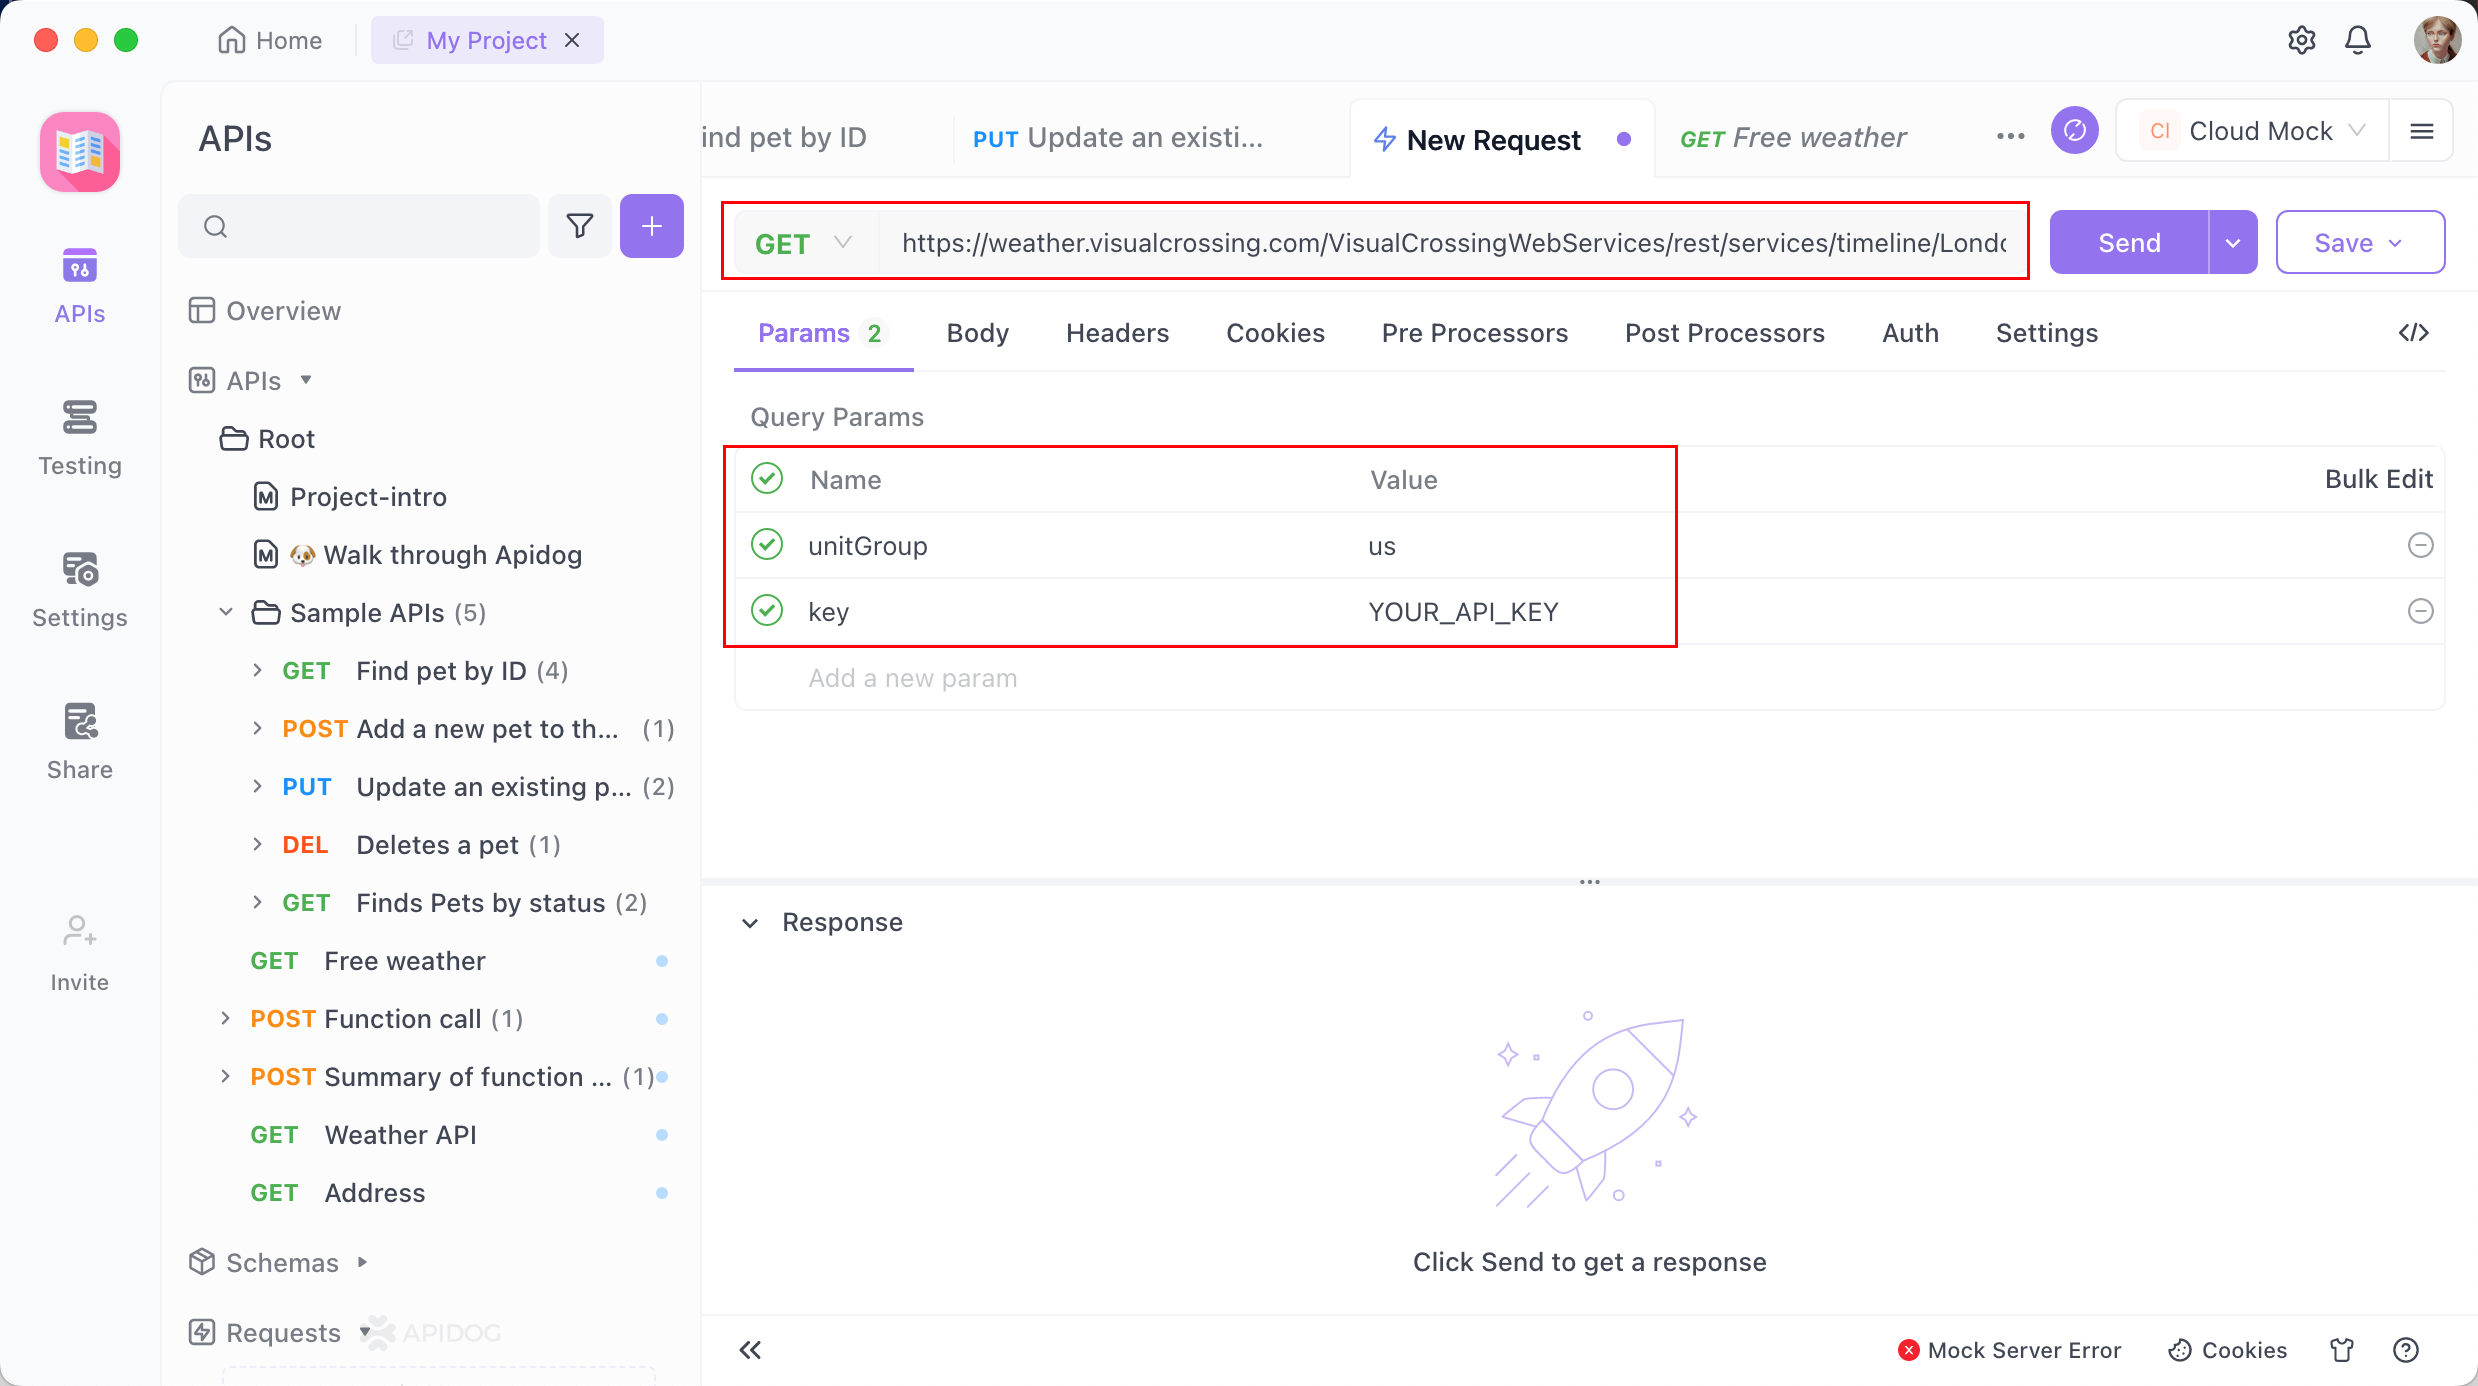Open the sidebar Settings section

[x=80, y=590]
